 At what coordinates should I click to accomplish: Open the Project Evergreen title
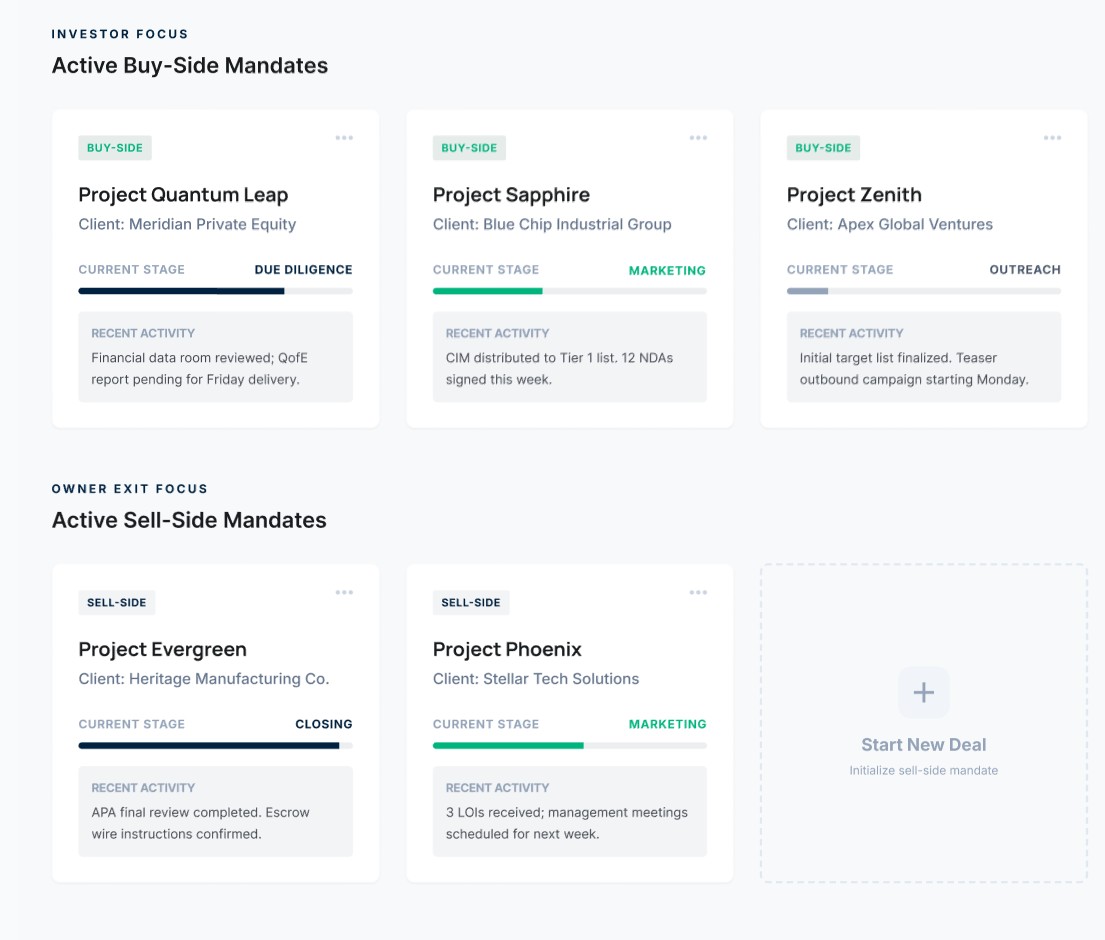click(162, 650)
